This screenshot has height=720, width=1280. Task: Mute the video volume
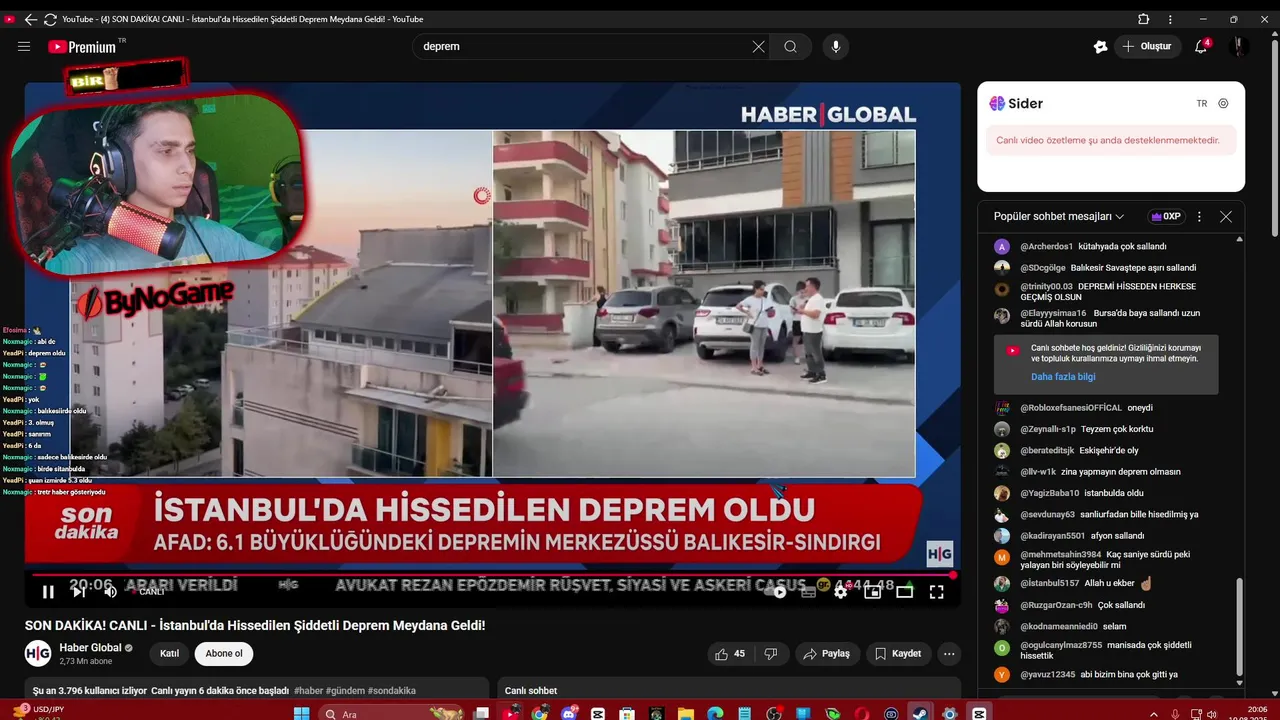[x=110, y=592]
